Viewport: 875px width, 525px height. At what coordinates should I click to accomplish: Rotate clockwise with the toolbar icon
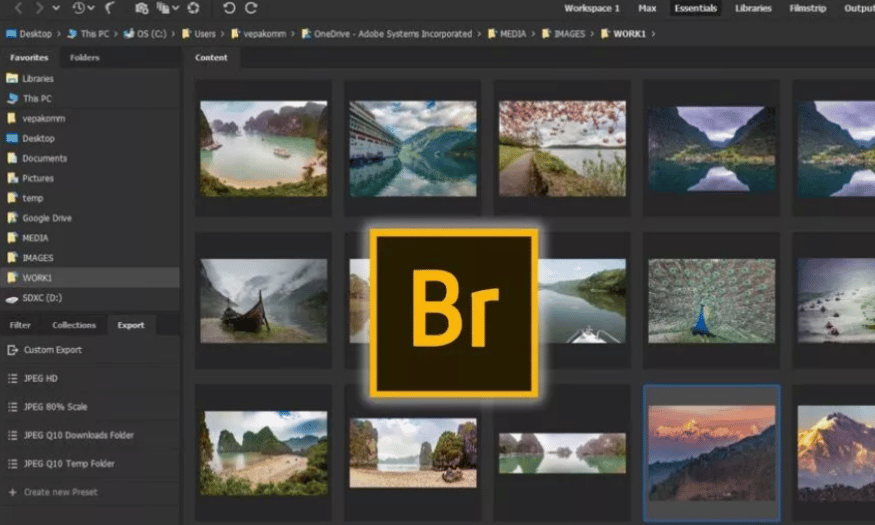click(x=251, y=8)
